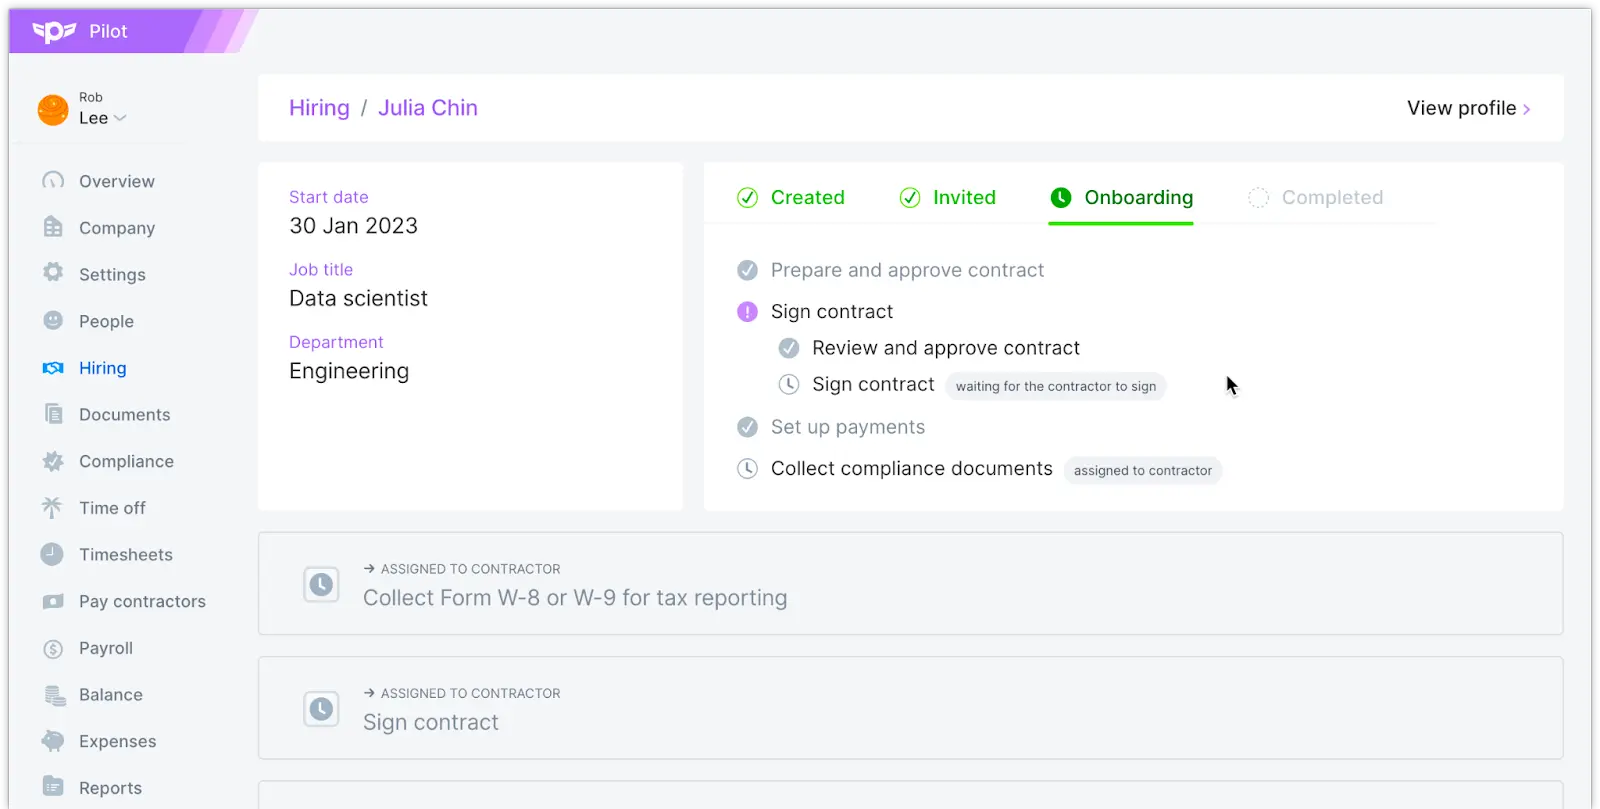Open Pay contractors in sidebar
Viewport: 1600px width, 809px height.
[x=142, y=601]
